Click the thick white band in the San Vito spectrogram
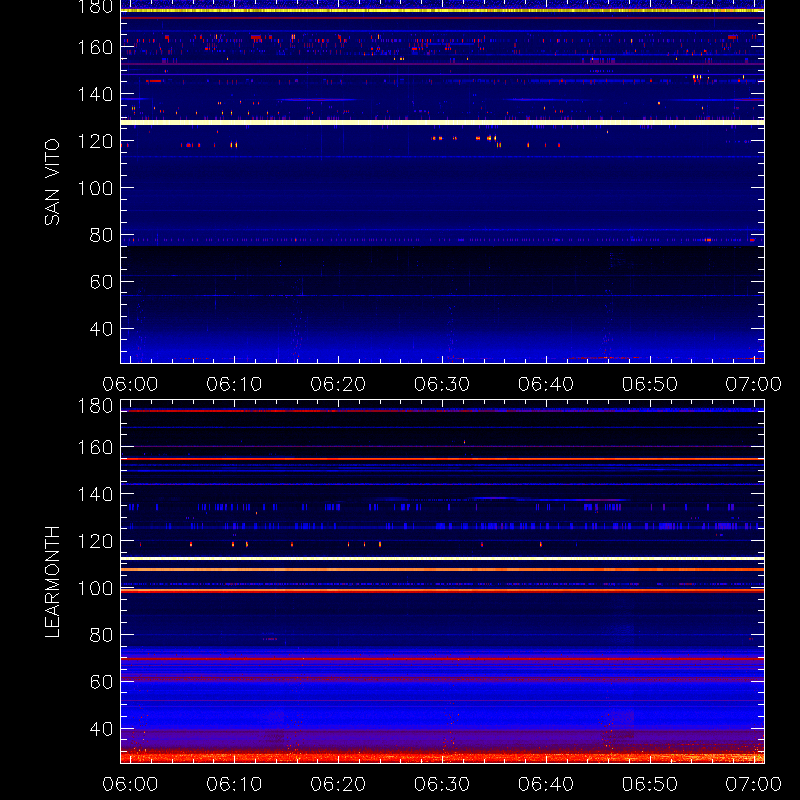This screenshot has width=800, height=800. 442,122
